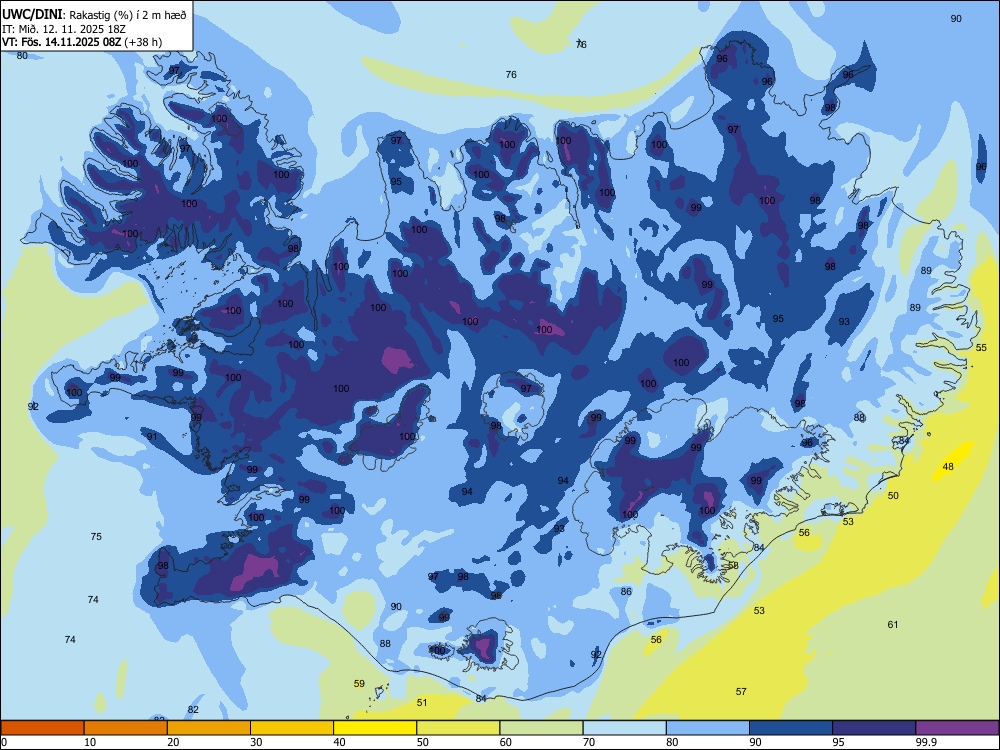This screenshot has width=1000, height=750.
Task: Click the '86' humidity value on the map
Action: [626, 592]
